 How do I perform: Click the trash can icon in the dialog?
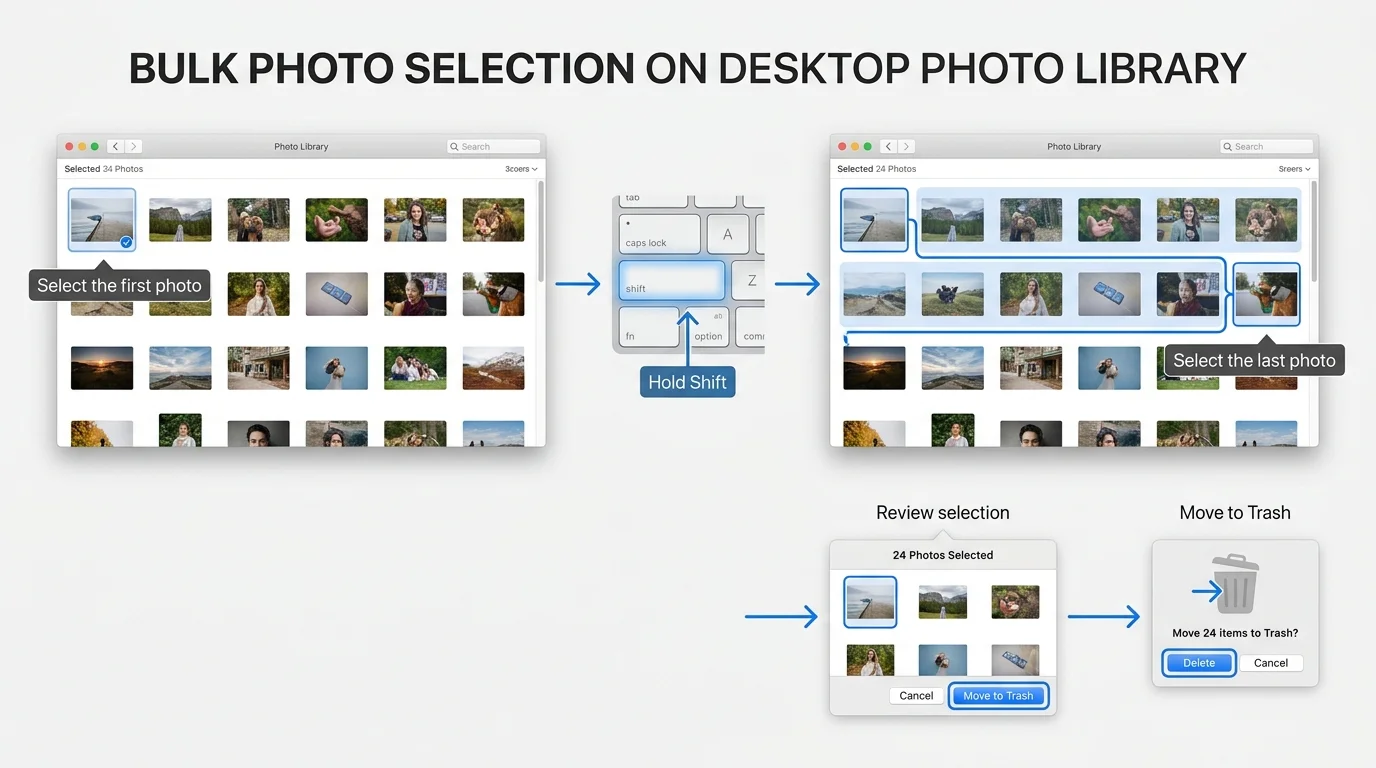pyautogui.click(x=1236, y=585)
